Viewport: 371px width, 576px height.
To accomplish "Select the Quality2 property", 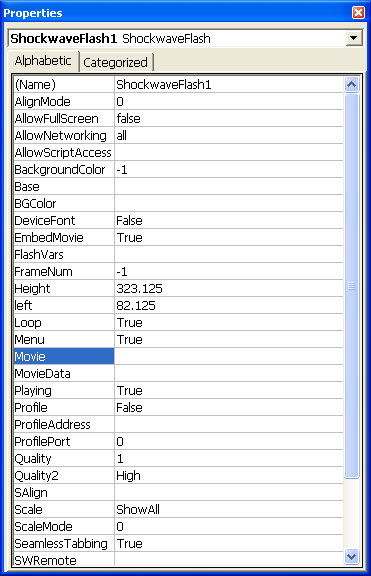I will tap(64, 475).
